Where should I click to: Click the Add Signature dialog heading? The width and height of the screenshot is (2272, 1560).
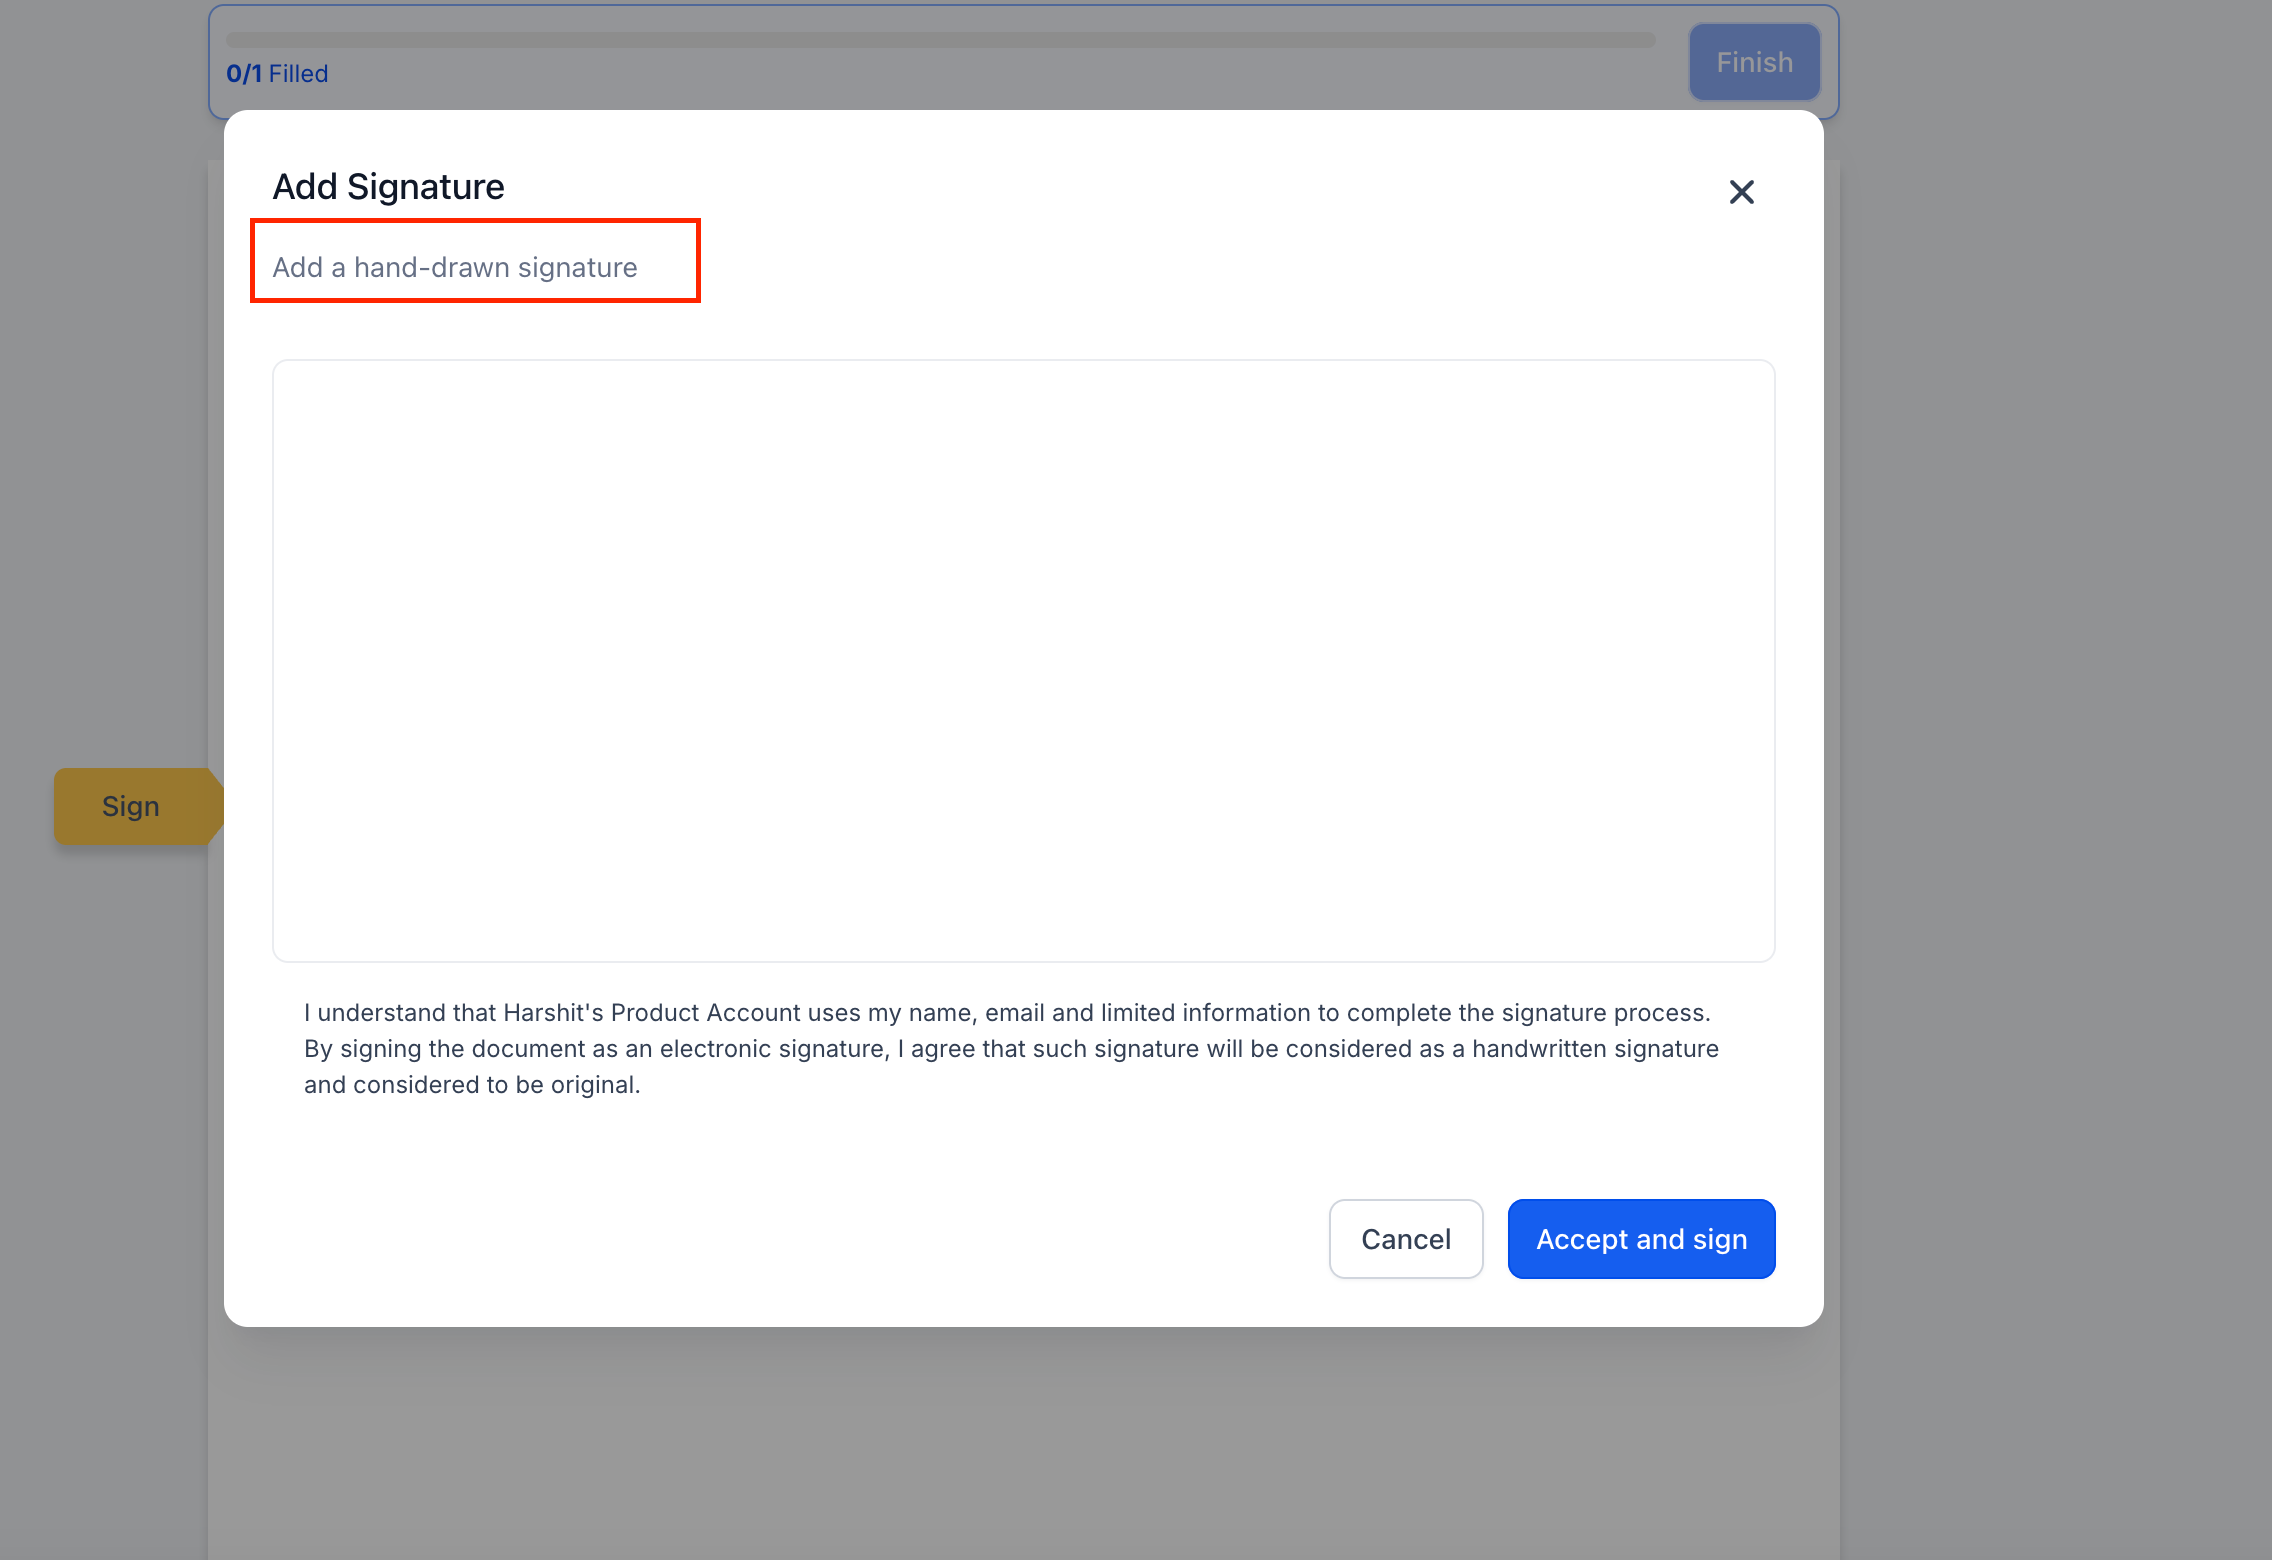[388, 187]
